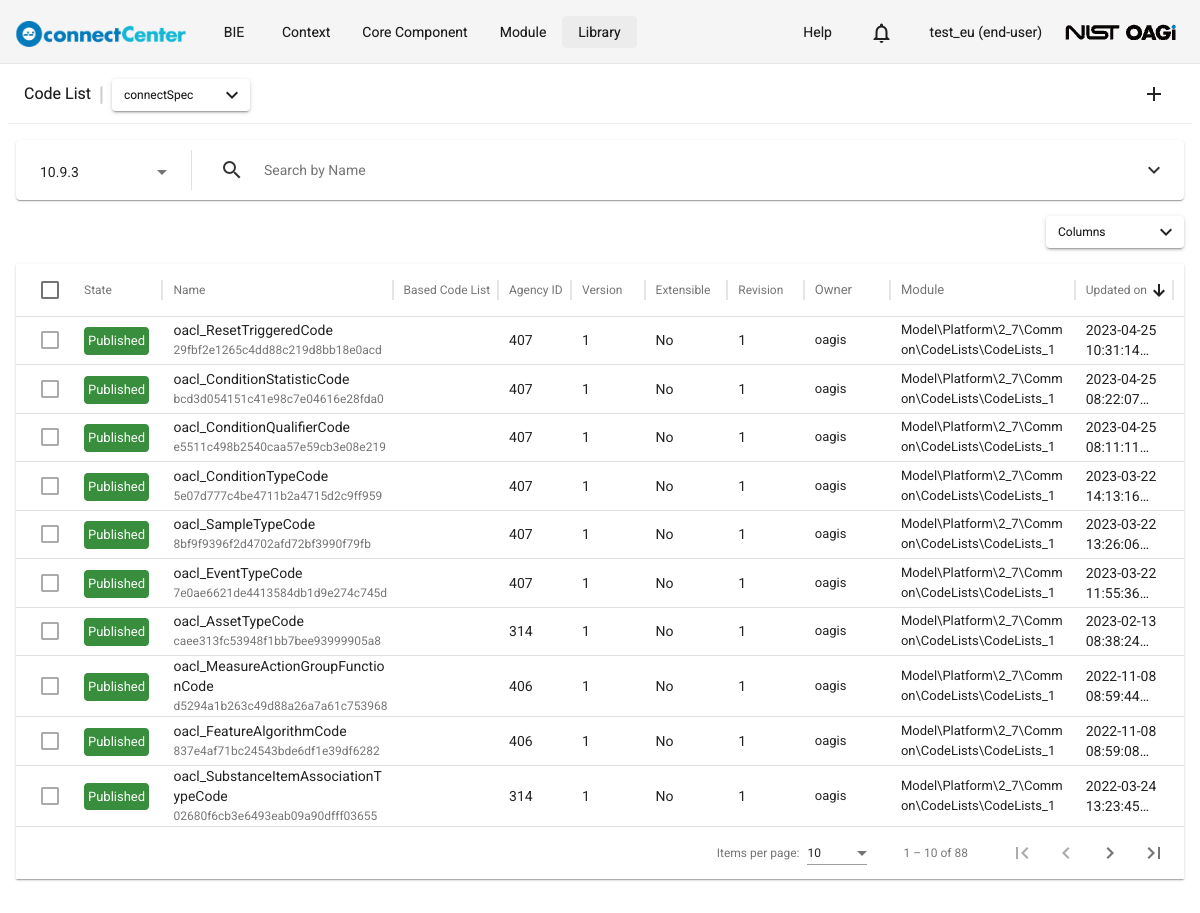The image size is (1200, 913).
Task: Click the Owner column header
Action: [833, 290]
